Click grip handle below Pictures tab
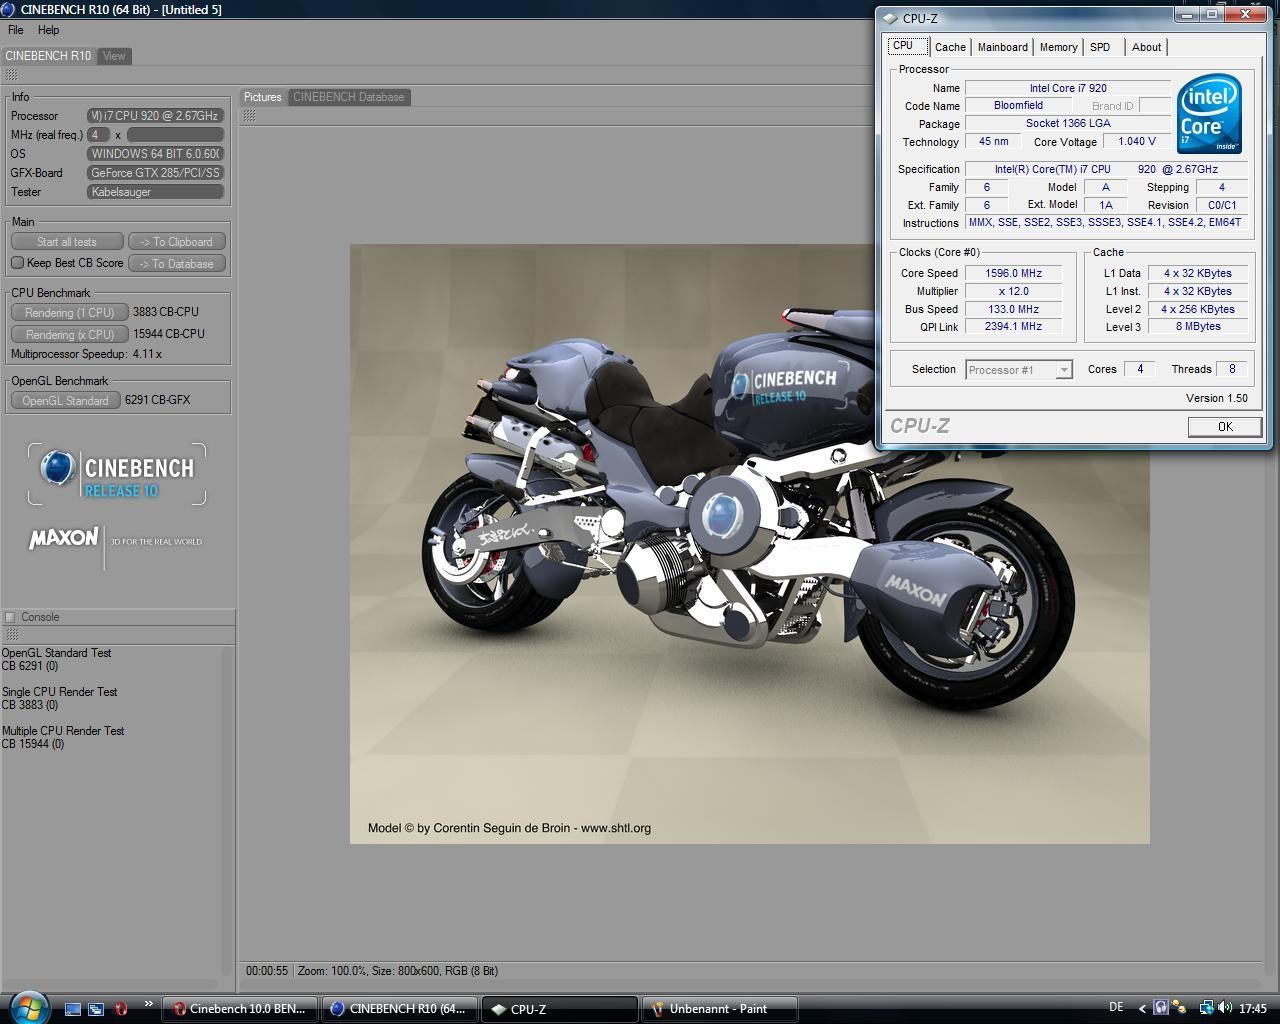Screen dimensions: 1280x1024 pyautogui.click(x=249, y=116)
